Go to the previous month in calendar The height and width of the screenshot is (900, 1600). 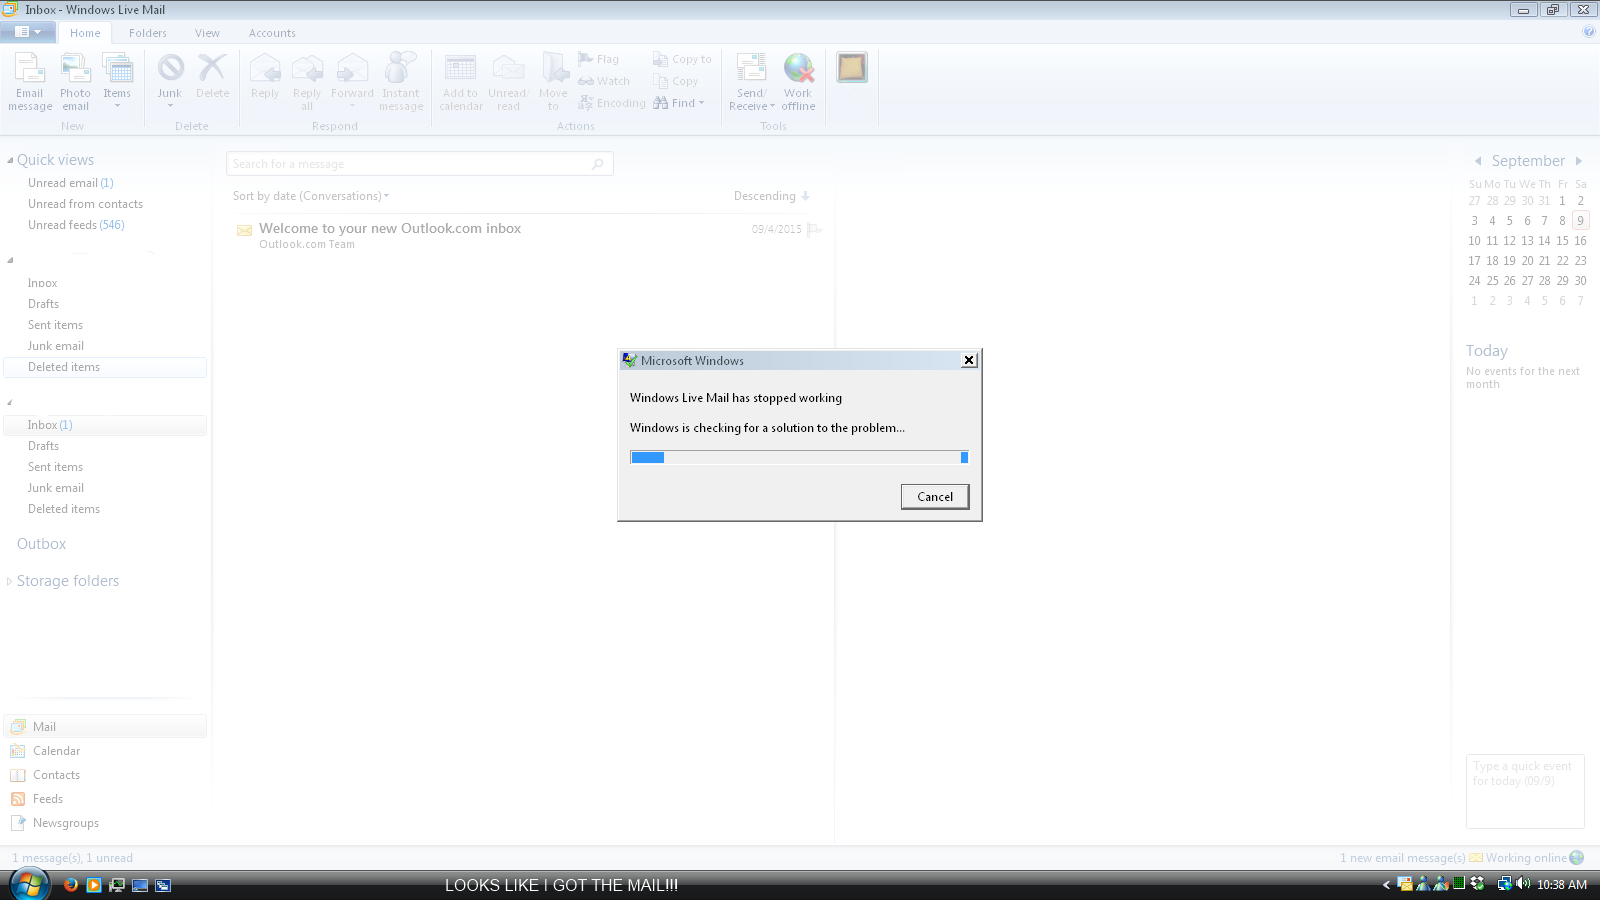[1478, 161]
